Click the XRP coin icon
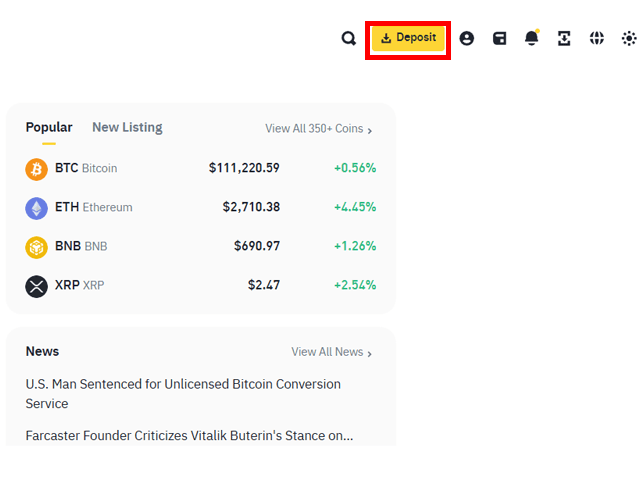Screen dimensions: 640x480 [x=36, y=286]
